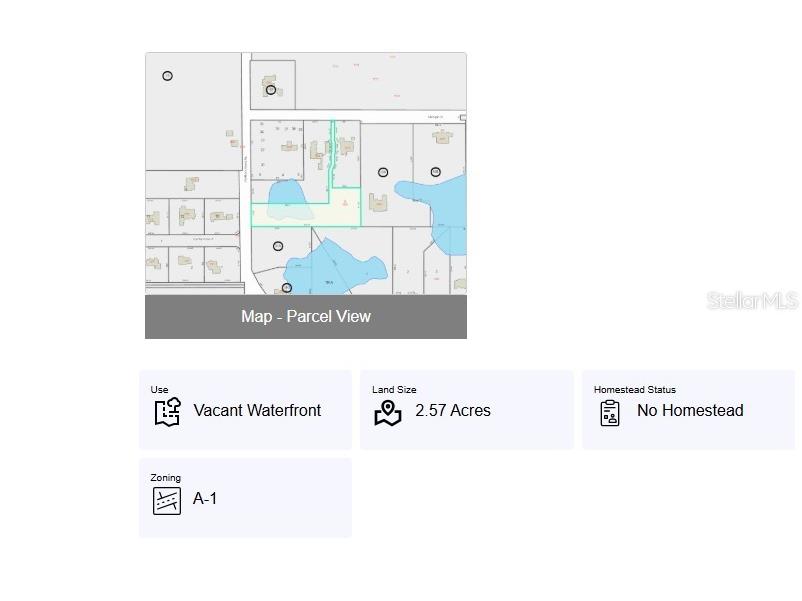Click the small pond above the highlighted parcel

285,192
